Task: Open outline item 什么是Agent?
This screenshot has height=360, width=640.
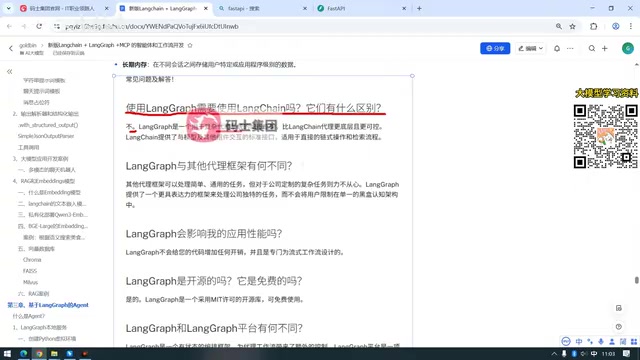Action: (x=29, y=316)
